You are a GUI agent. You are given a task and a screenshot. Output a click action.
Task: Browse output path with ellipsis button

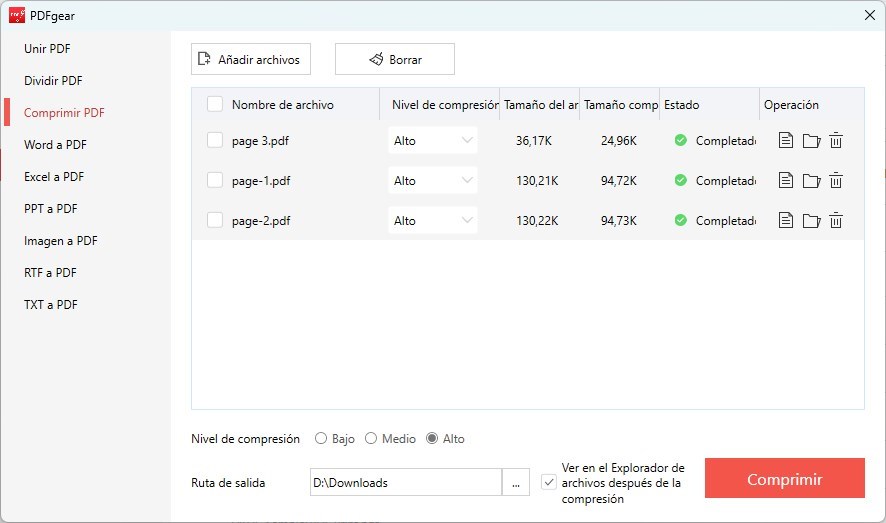click(x=515, y=482)
